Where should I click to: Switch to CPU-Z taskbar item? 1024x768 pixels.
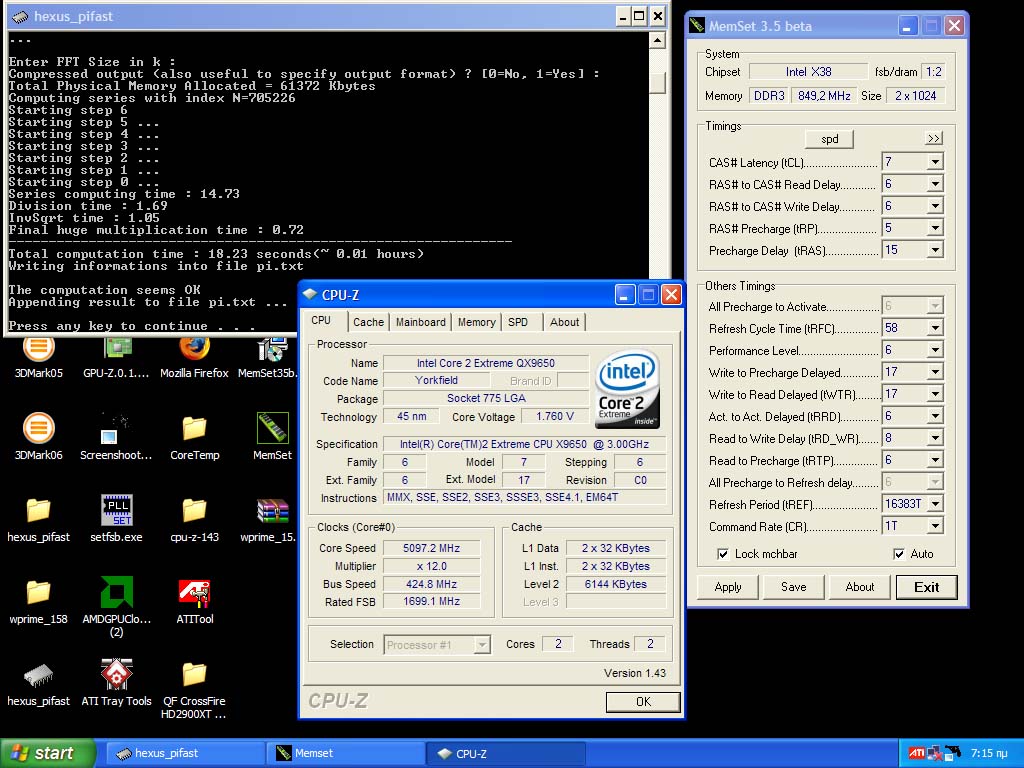click(505, 753)
